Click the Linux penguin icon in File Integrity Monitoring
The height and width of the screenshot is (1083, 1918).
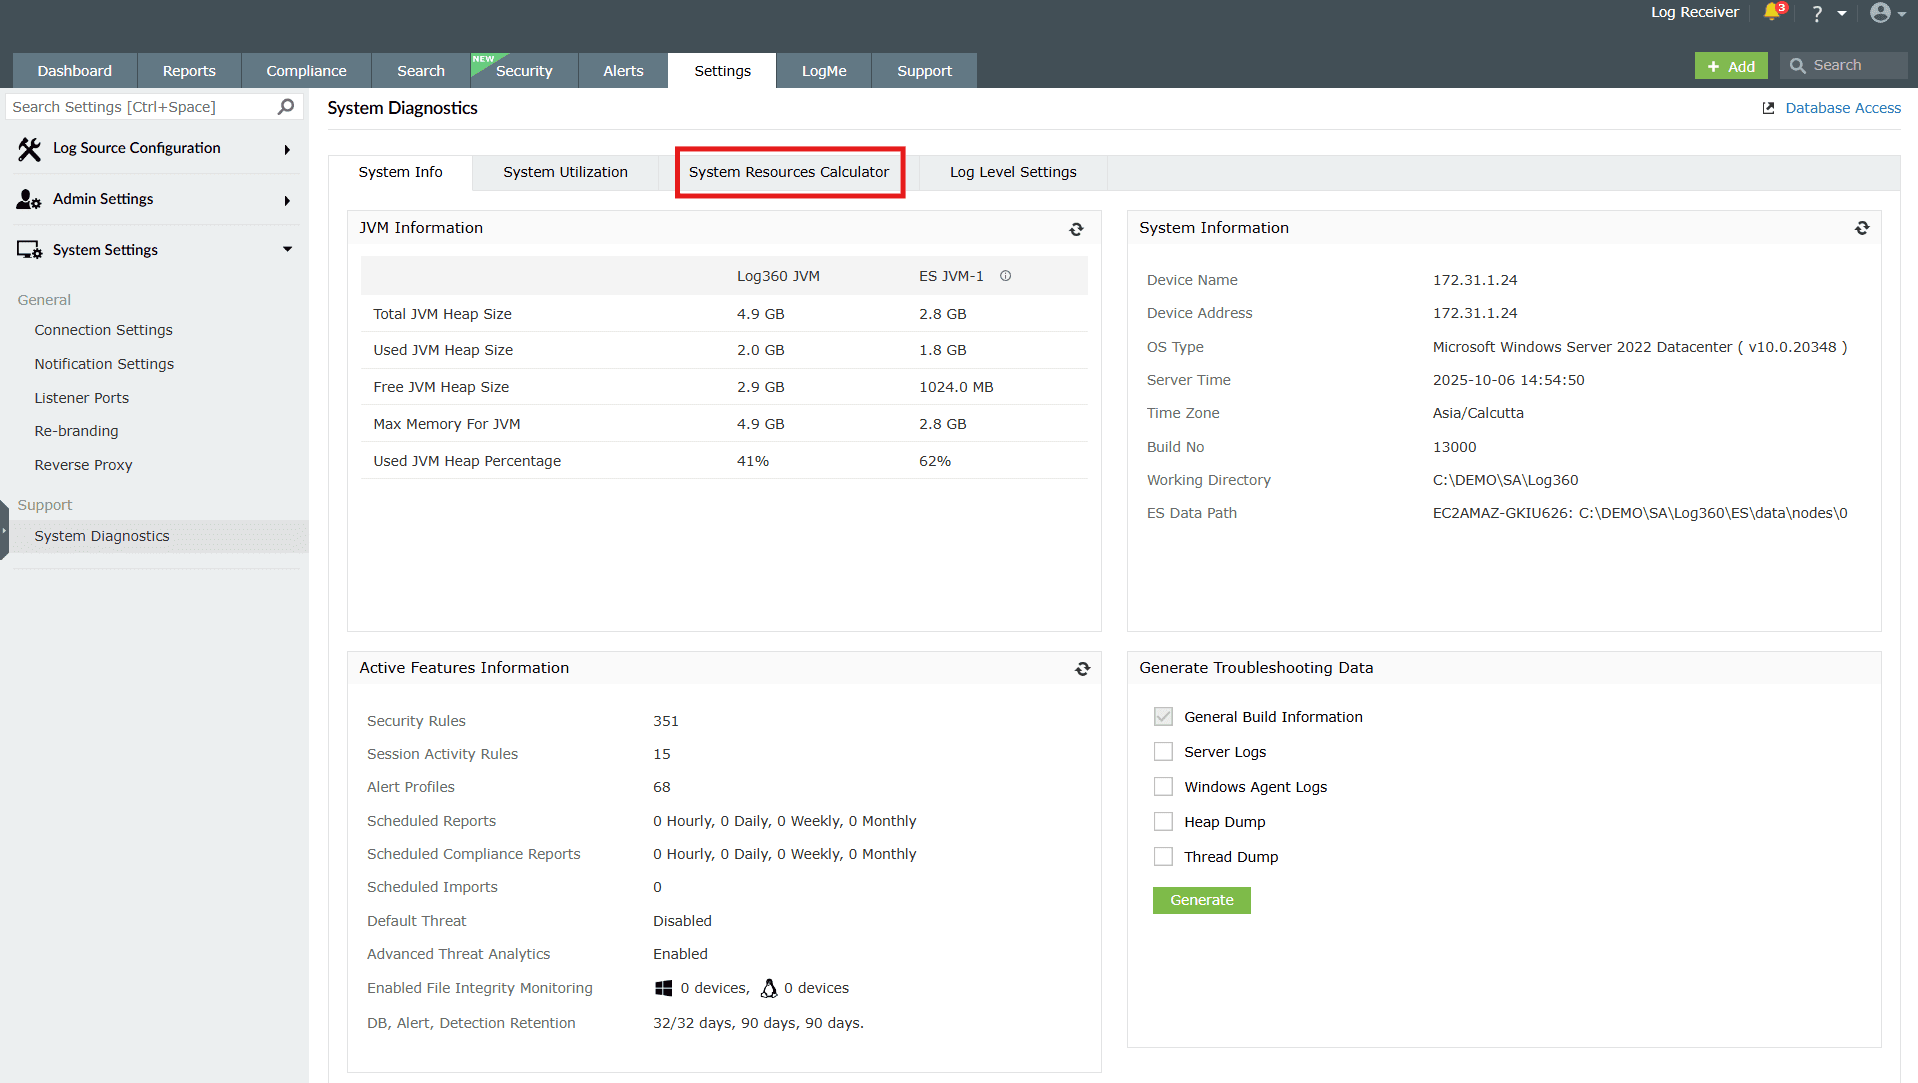(768, 988)
